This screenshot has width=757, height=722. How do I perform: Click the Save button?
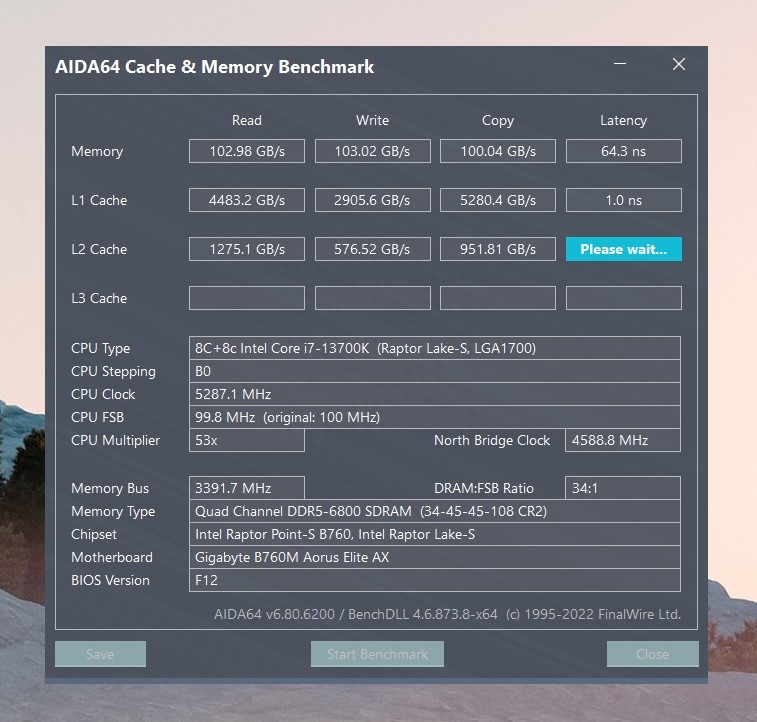(x=100, y=654)
